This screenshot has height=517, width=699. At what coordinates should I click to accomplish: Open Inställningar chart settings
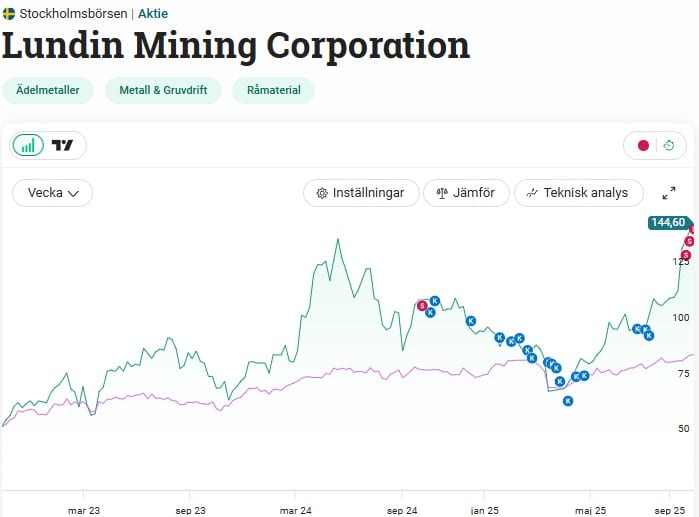click(x=361, y=193)
